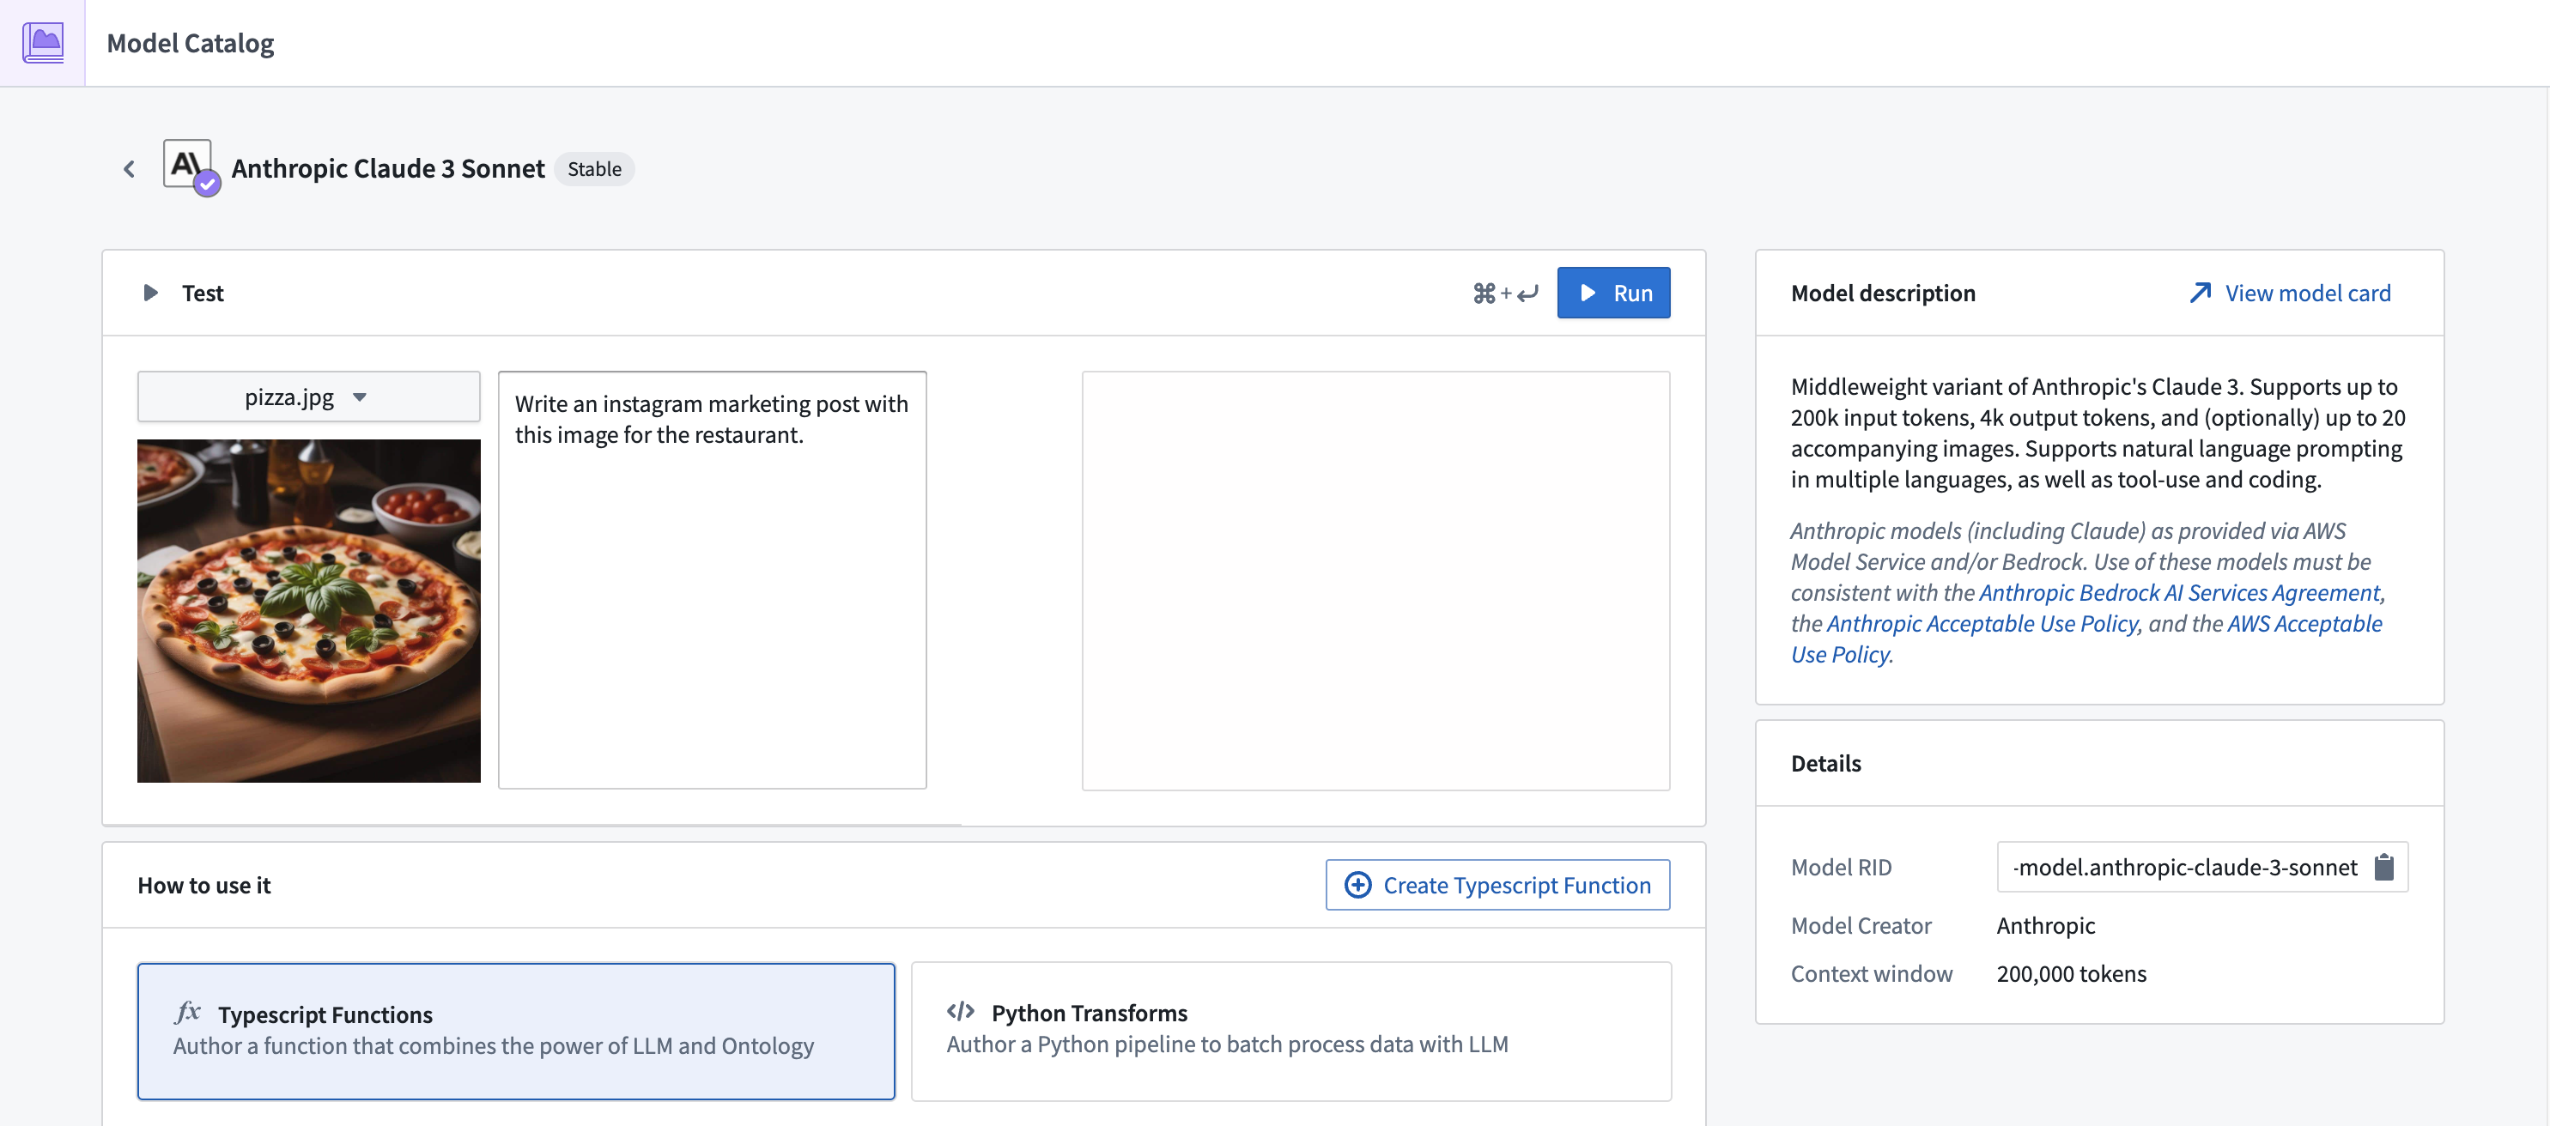Image resolution: width=2550 pixels, height=1126 pixels.
Task: Click the 'Anthropic' Model Creator value
Action: pyautogui.click(x=2045, y=926)
